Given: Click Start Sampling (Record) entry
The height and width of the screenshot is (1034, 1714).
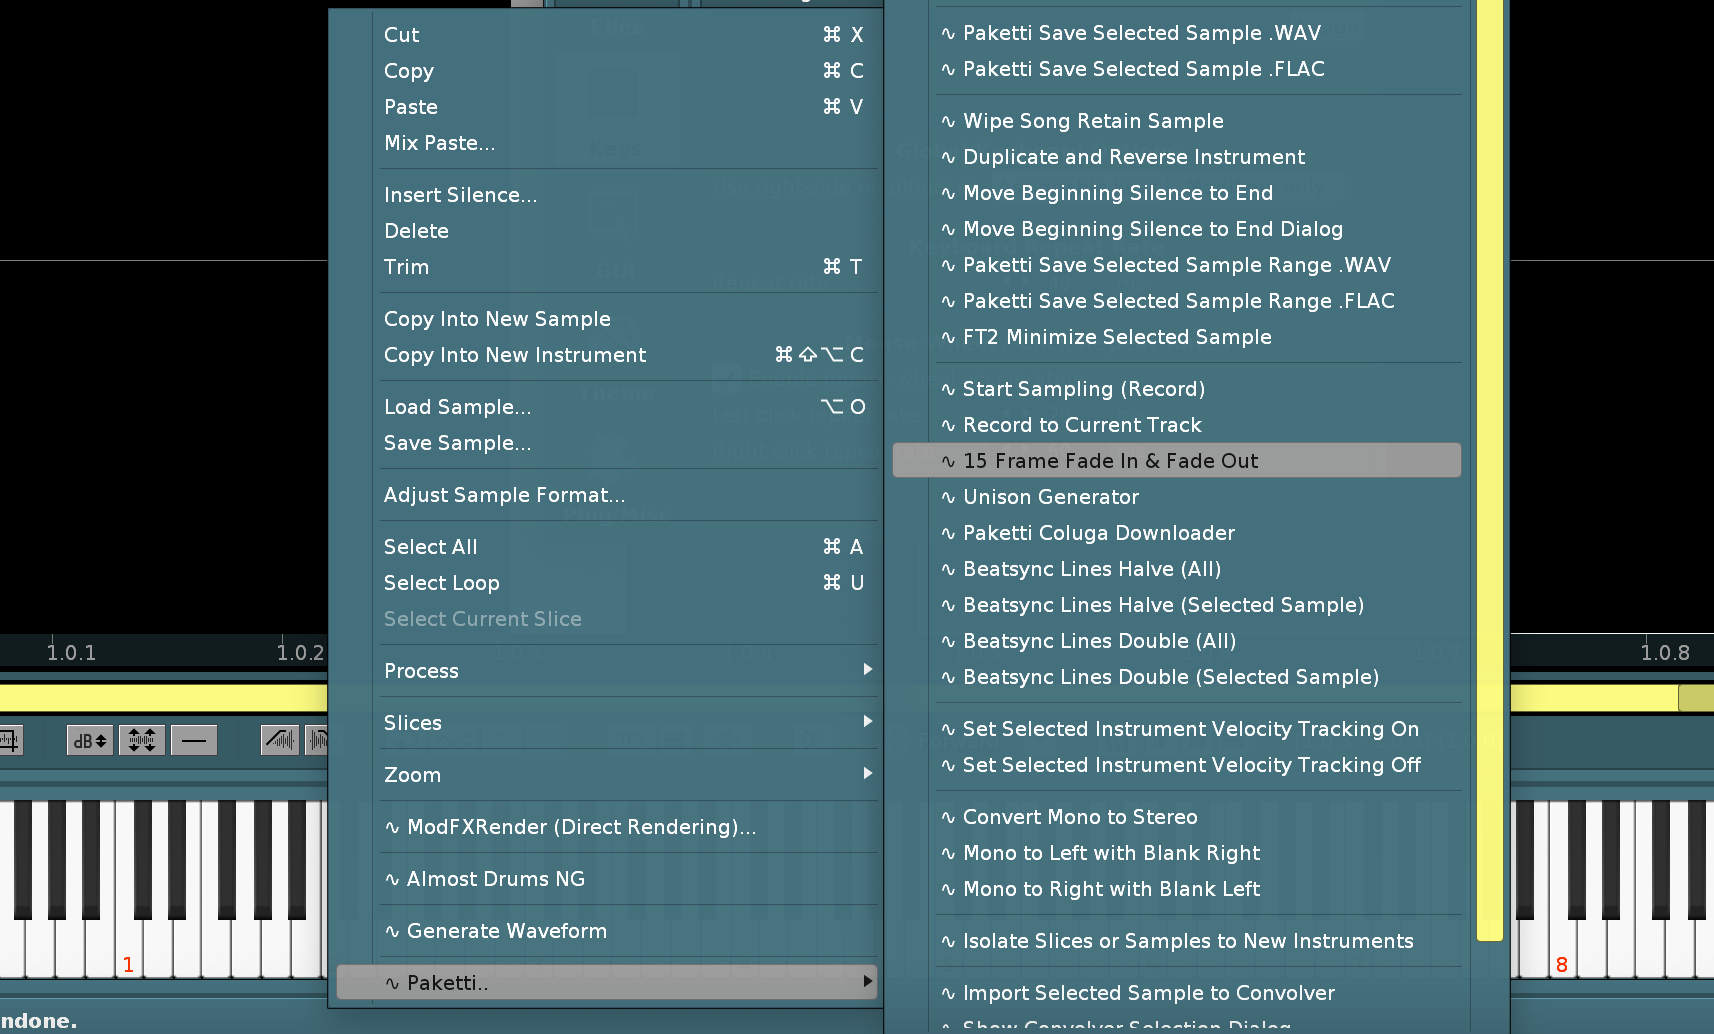Looking at the screenshot, I should (1083, 389).
